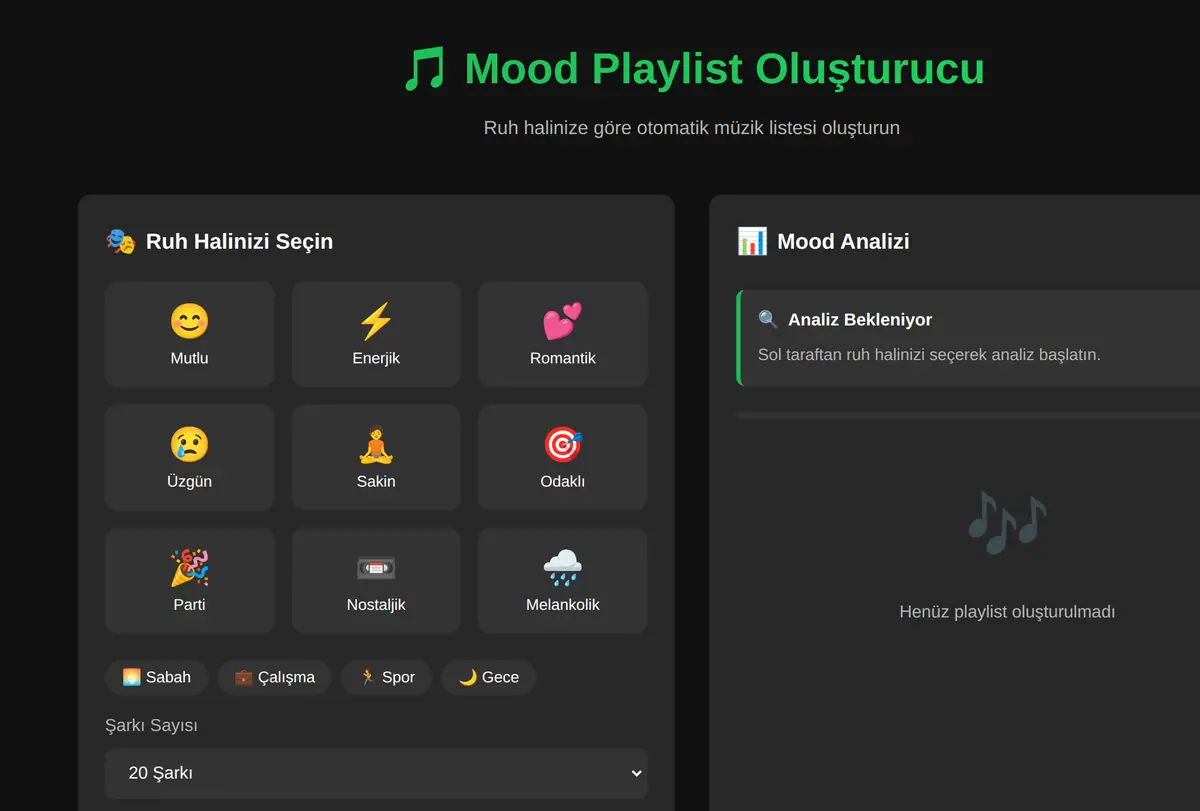Click the subtitle 'Ruh halinize göre otomatik müzik listesi oluşturun'

click(692, 128)
